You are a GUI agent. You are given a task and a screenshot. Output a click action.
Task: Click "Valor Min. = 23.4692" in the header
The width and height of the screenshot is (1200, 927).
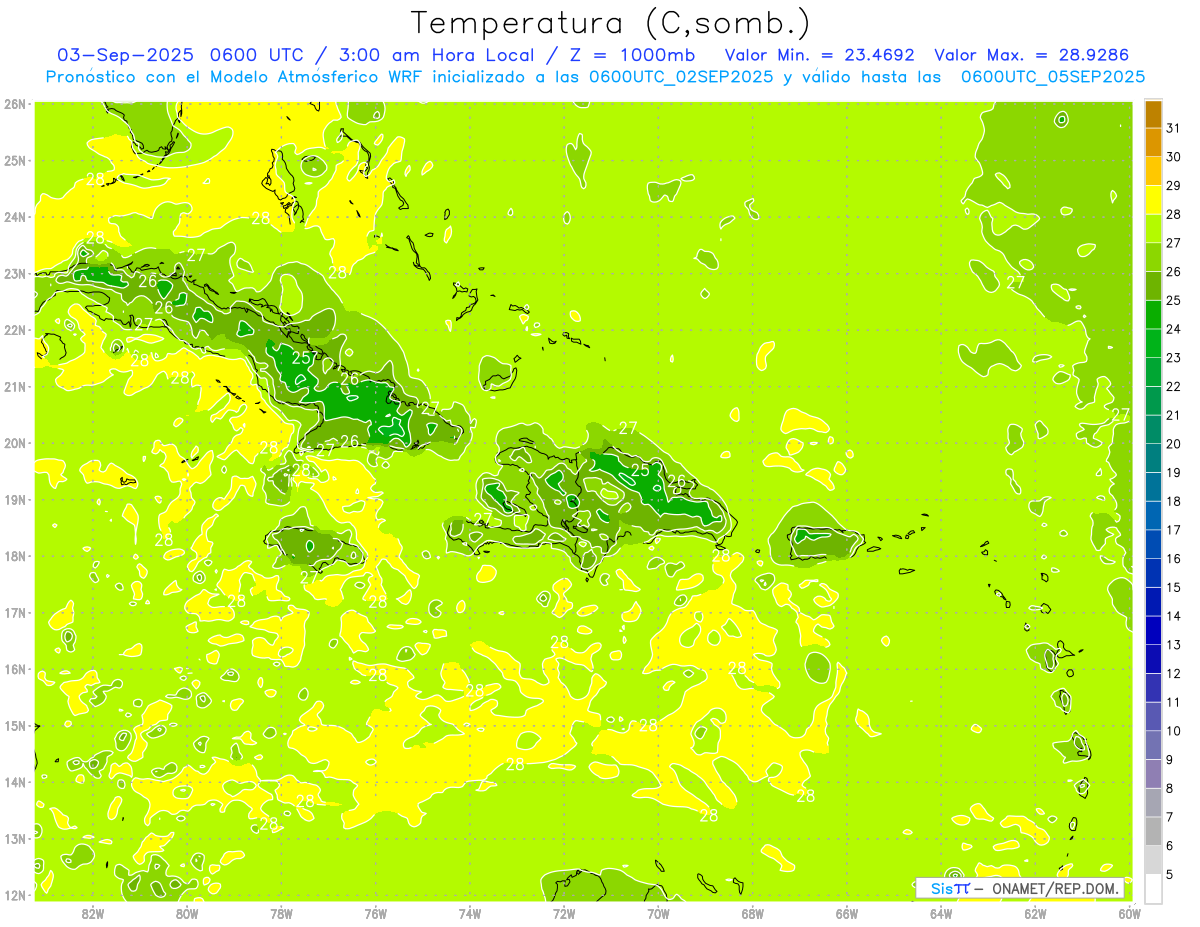coord(819,55)
